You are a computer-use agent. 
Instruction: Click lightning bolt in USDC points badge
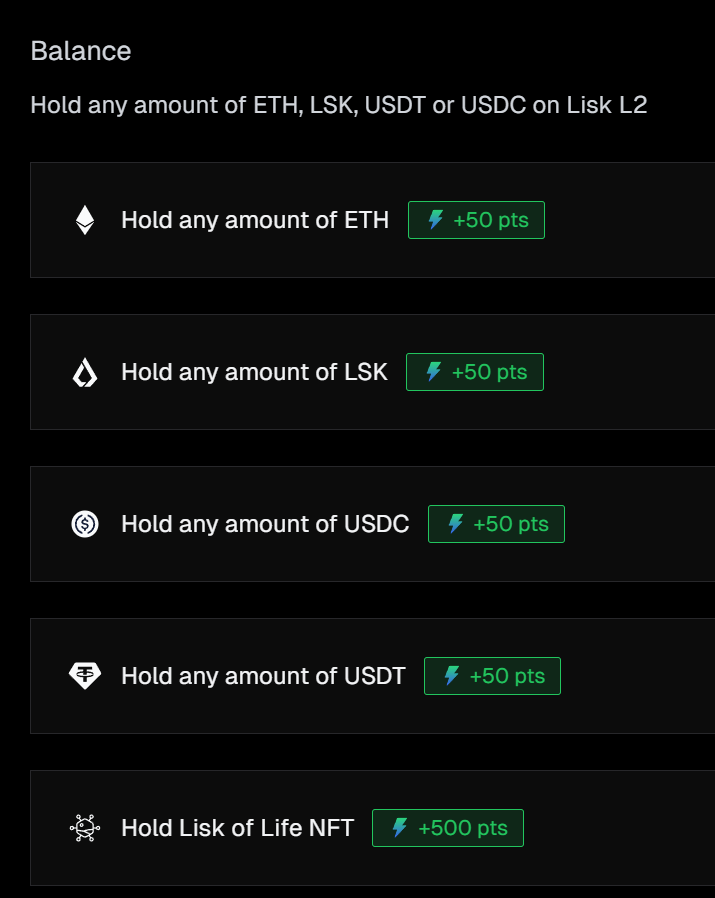pos(455,523)
